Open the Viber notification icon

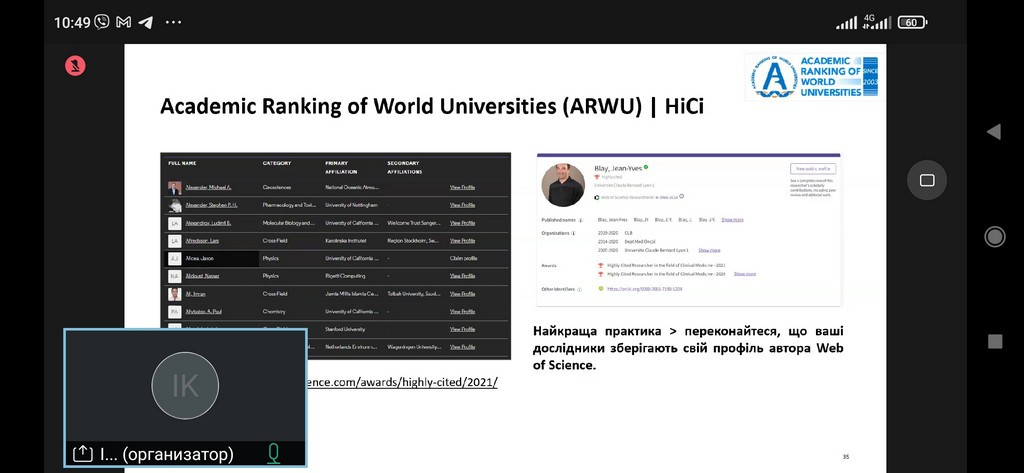(x=102, y=22)
